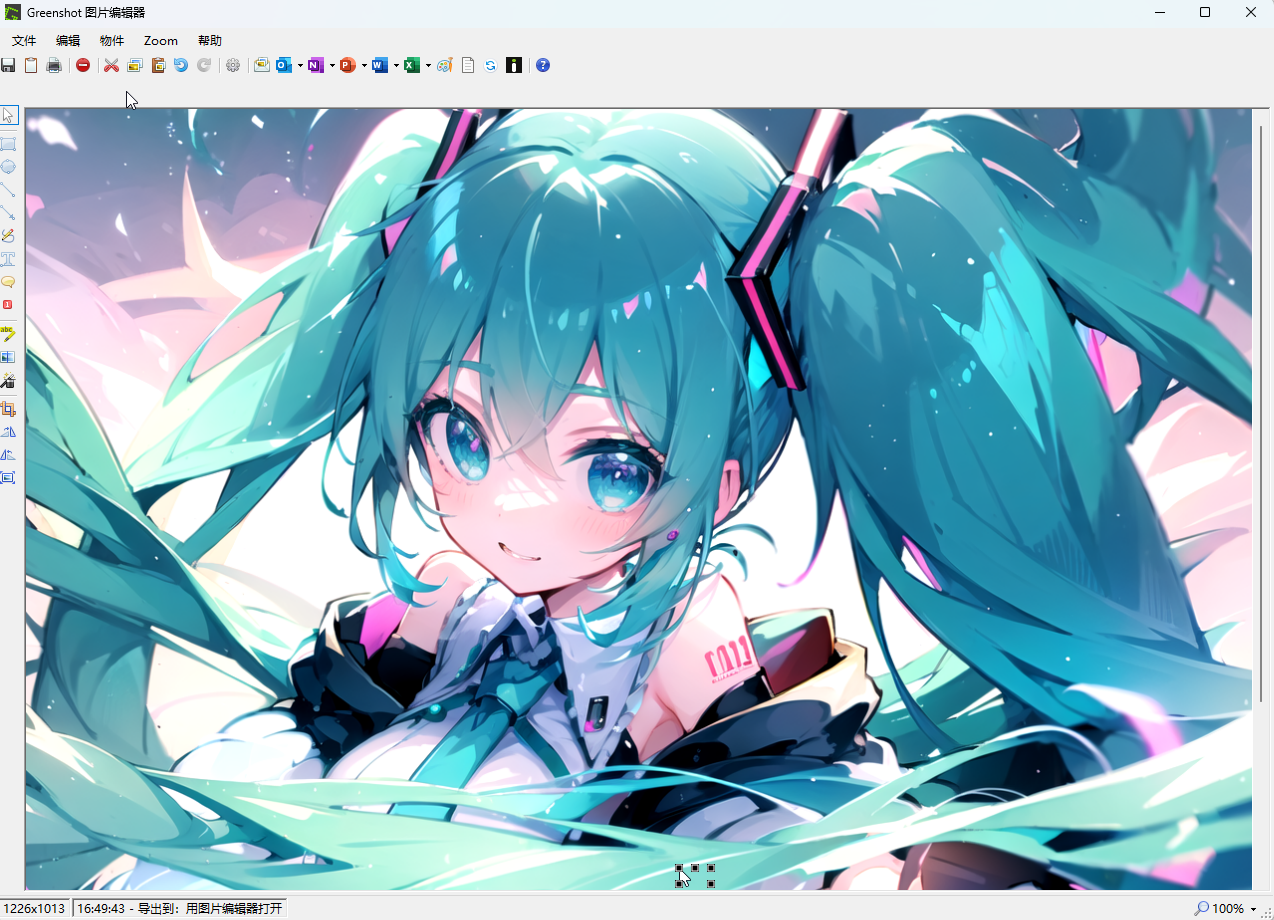1274x920 pixels.
Task: Send the image to Word
Action: pos(380,65)
